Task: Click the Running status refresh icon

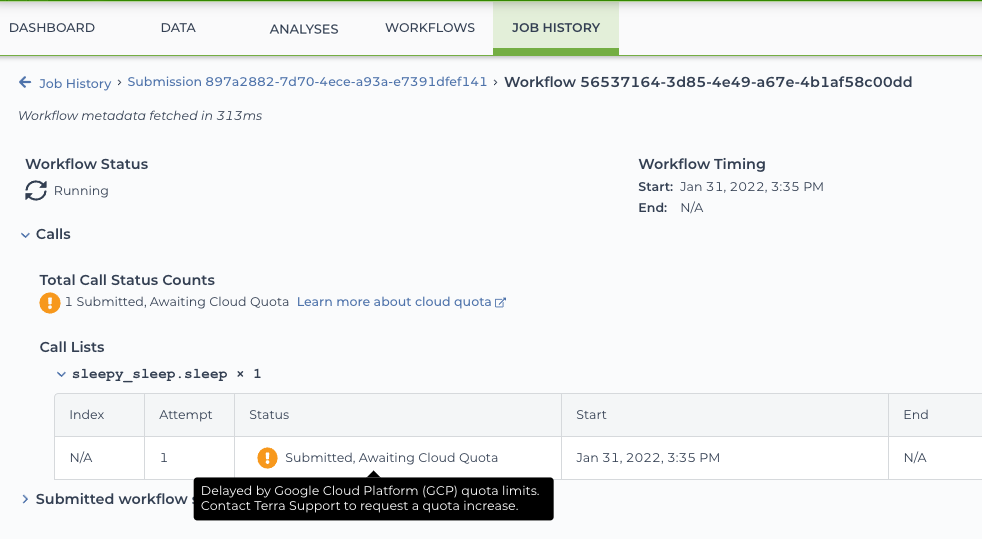Action: click(36, 190)
